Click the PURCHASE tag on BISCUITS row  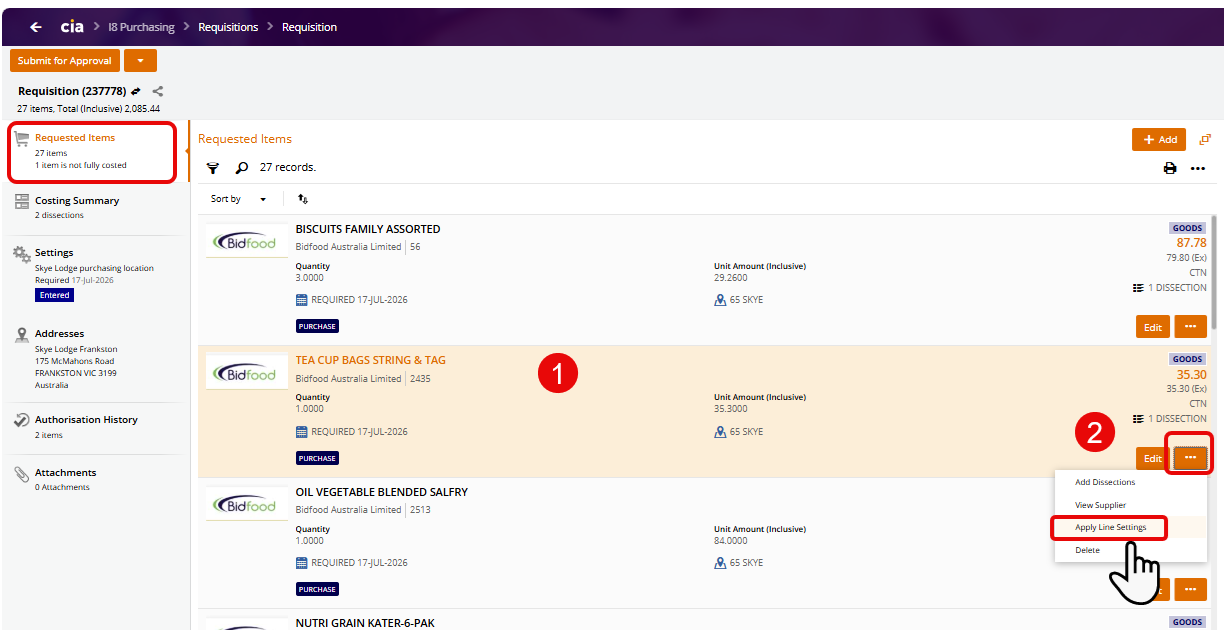(x=317, y=326)
